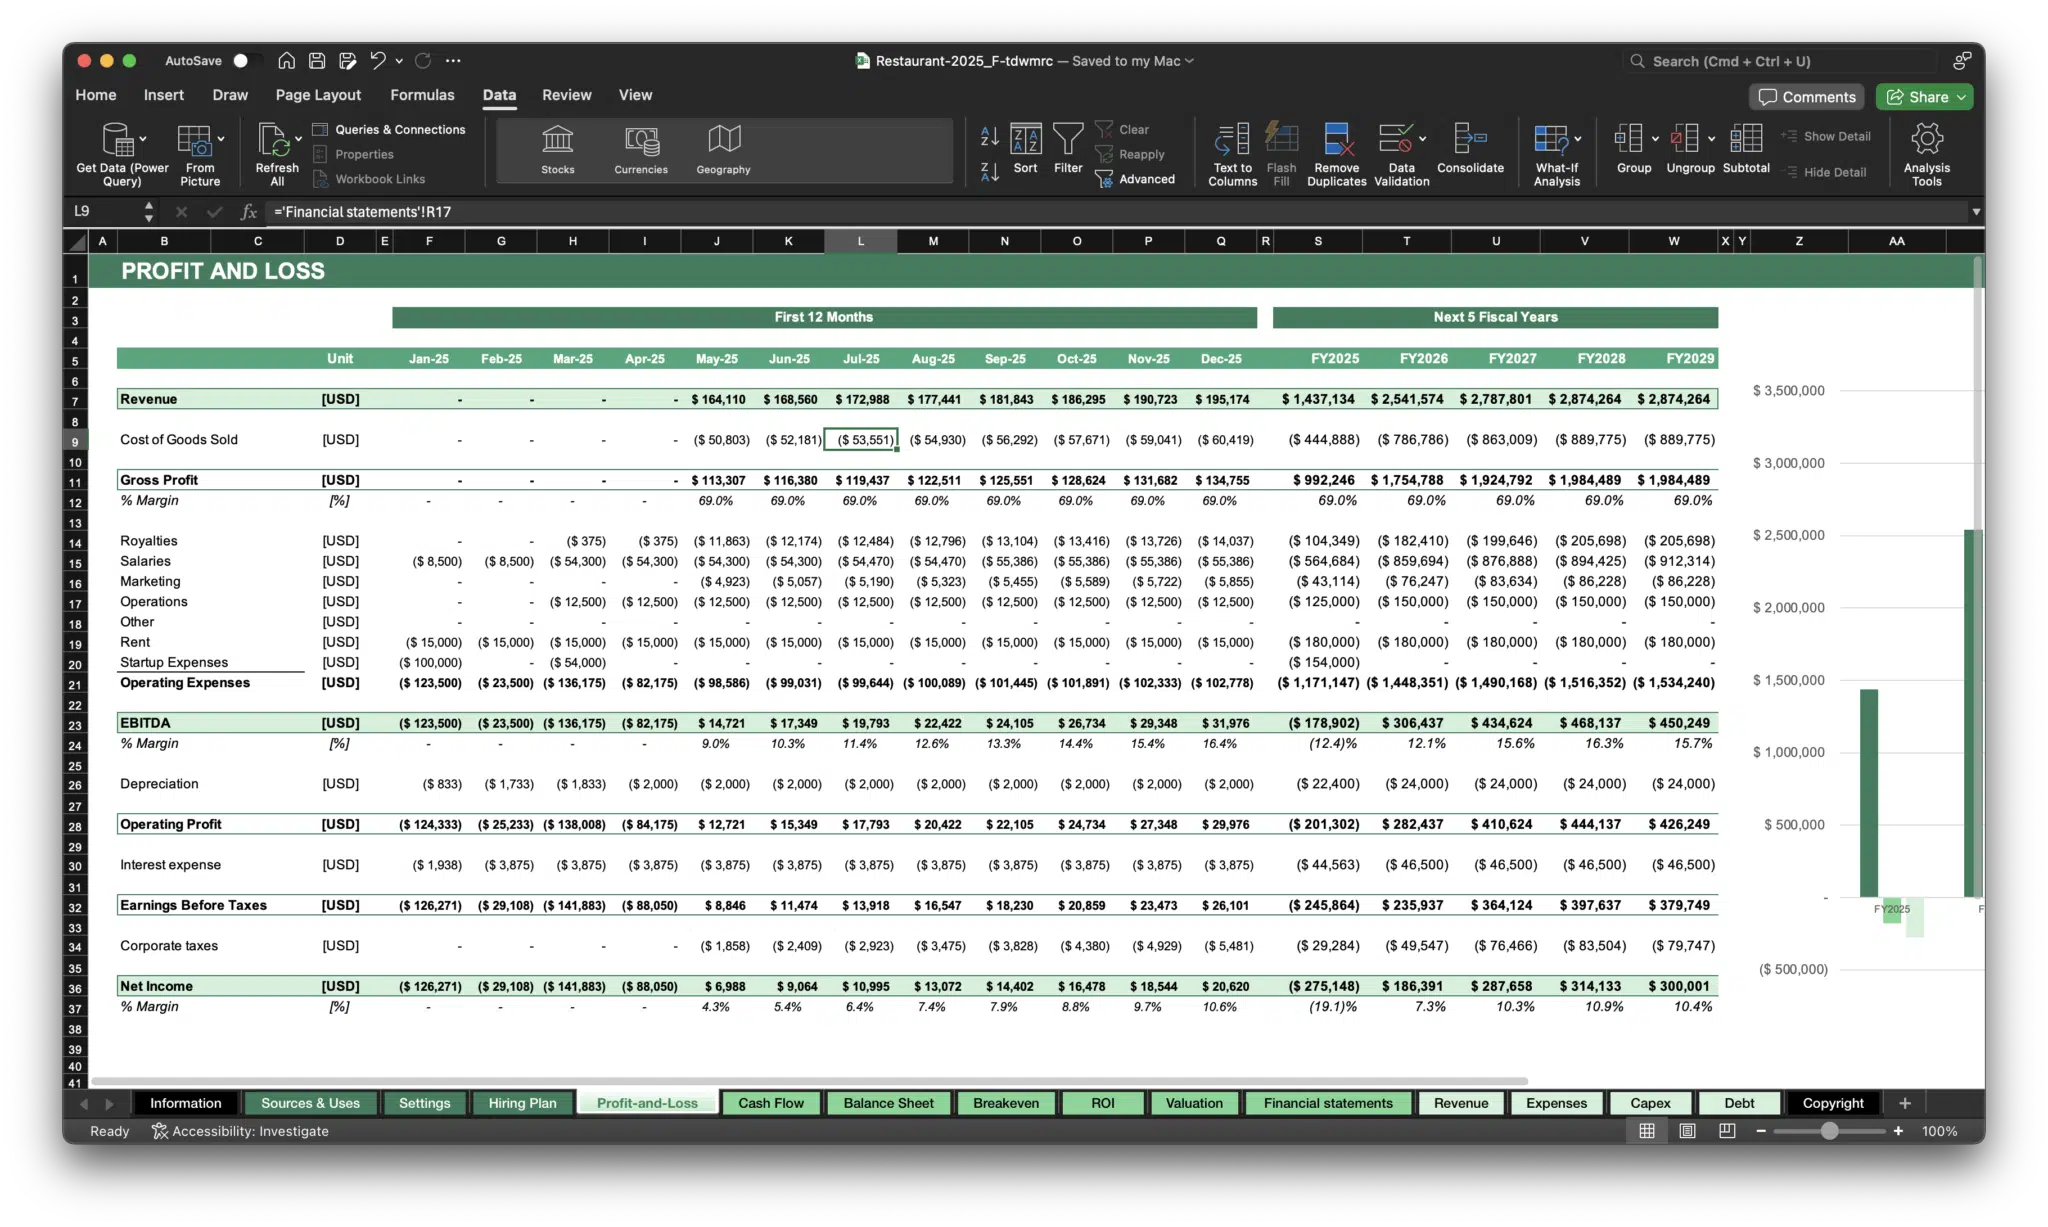
Task: Launch Text to Columns
Action: click(1232, 154)
